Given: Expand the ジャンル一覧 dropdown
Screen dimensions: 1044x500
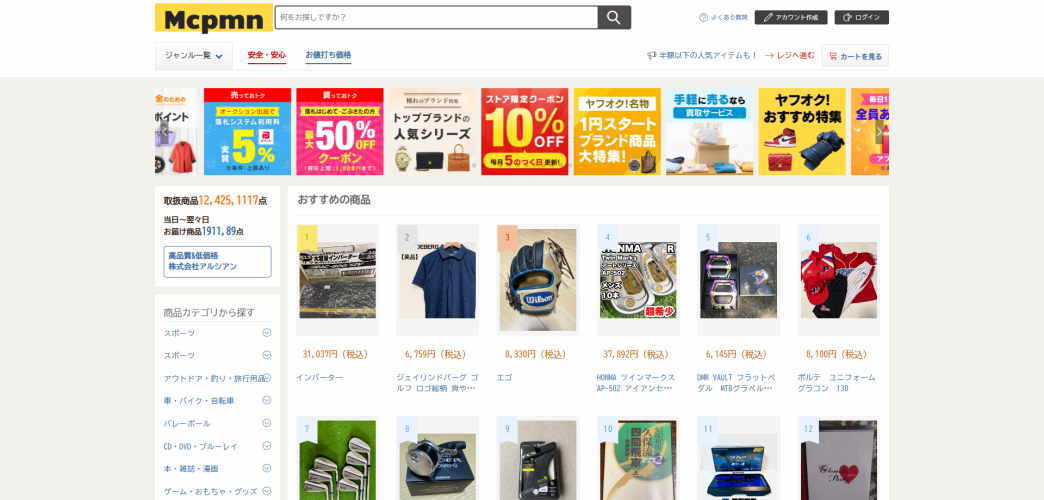Looking at the screenshot, I should click(194, 56).
